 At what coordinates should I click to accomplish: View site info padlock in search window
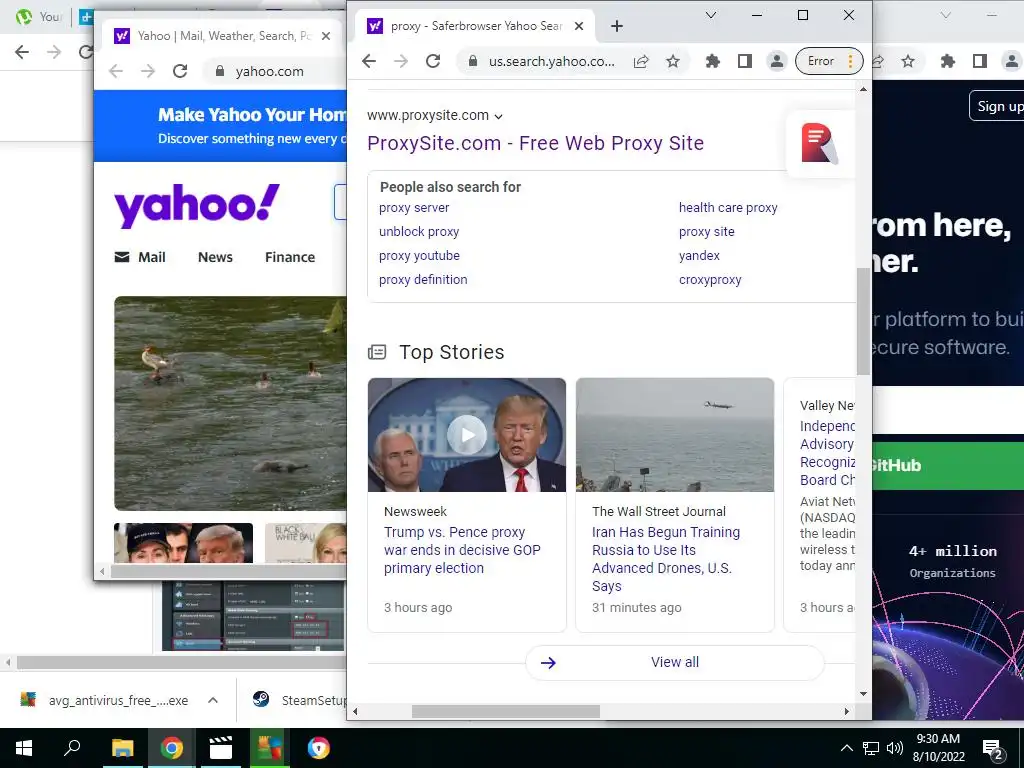coord(472,61)
